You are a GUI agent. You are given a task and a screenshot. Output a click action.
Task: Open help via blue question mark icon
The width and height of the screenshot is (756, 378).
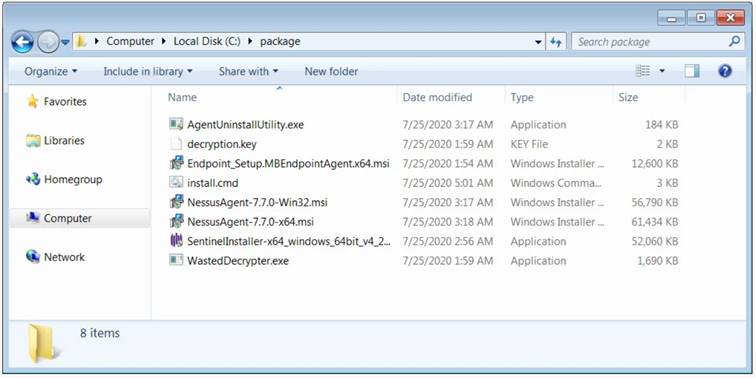[725, 71]
